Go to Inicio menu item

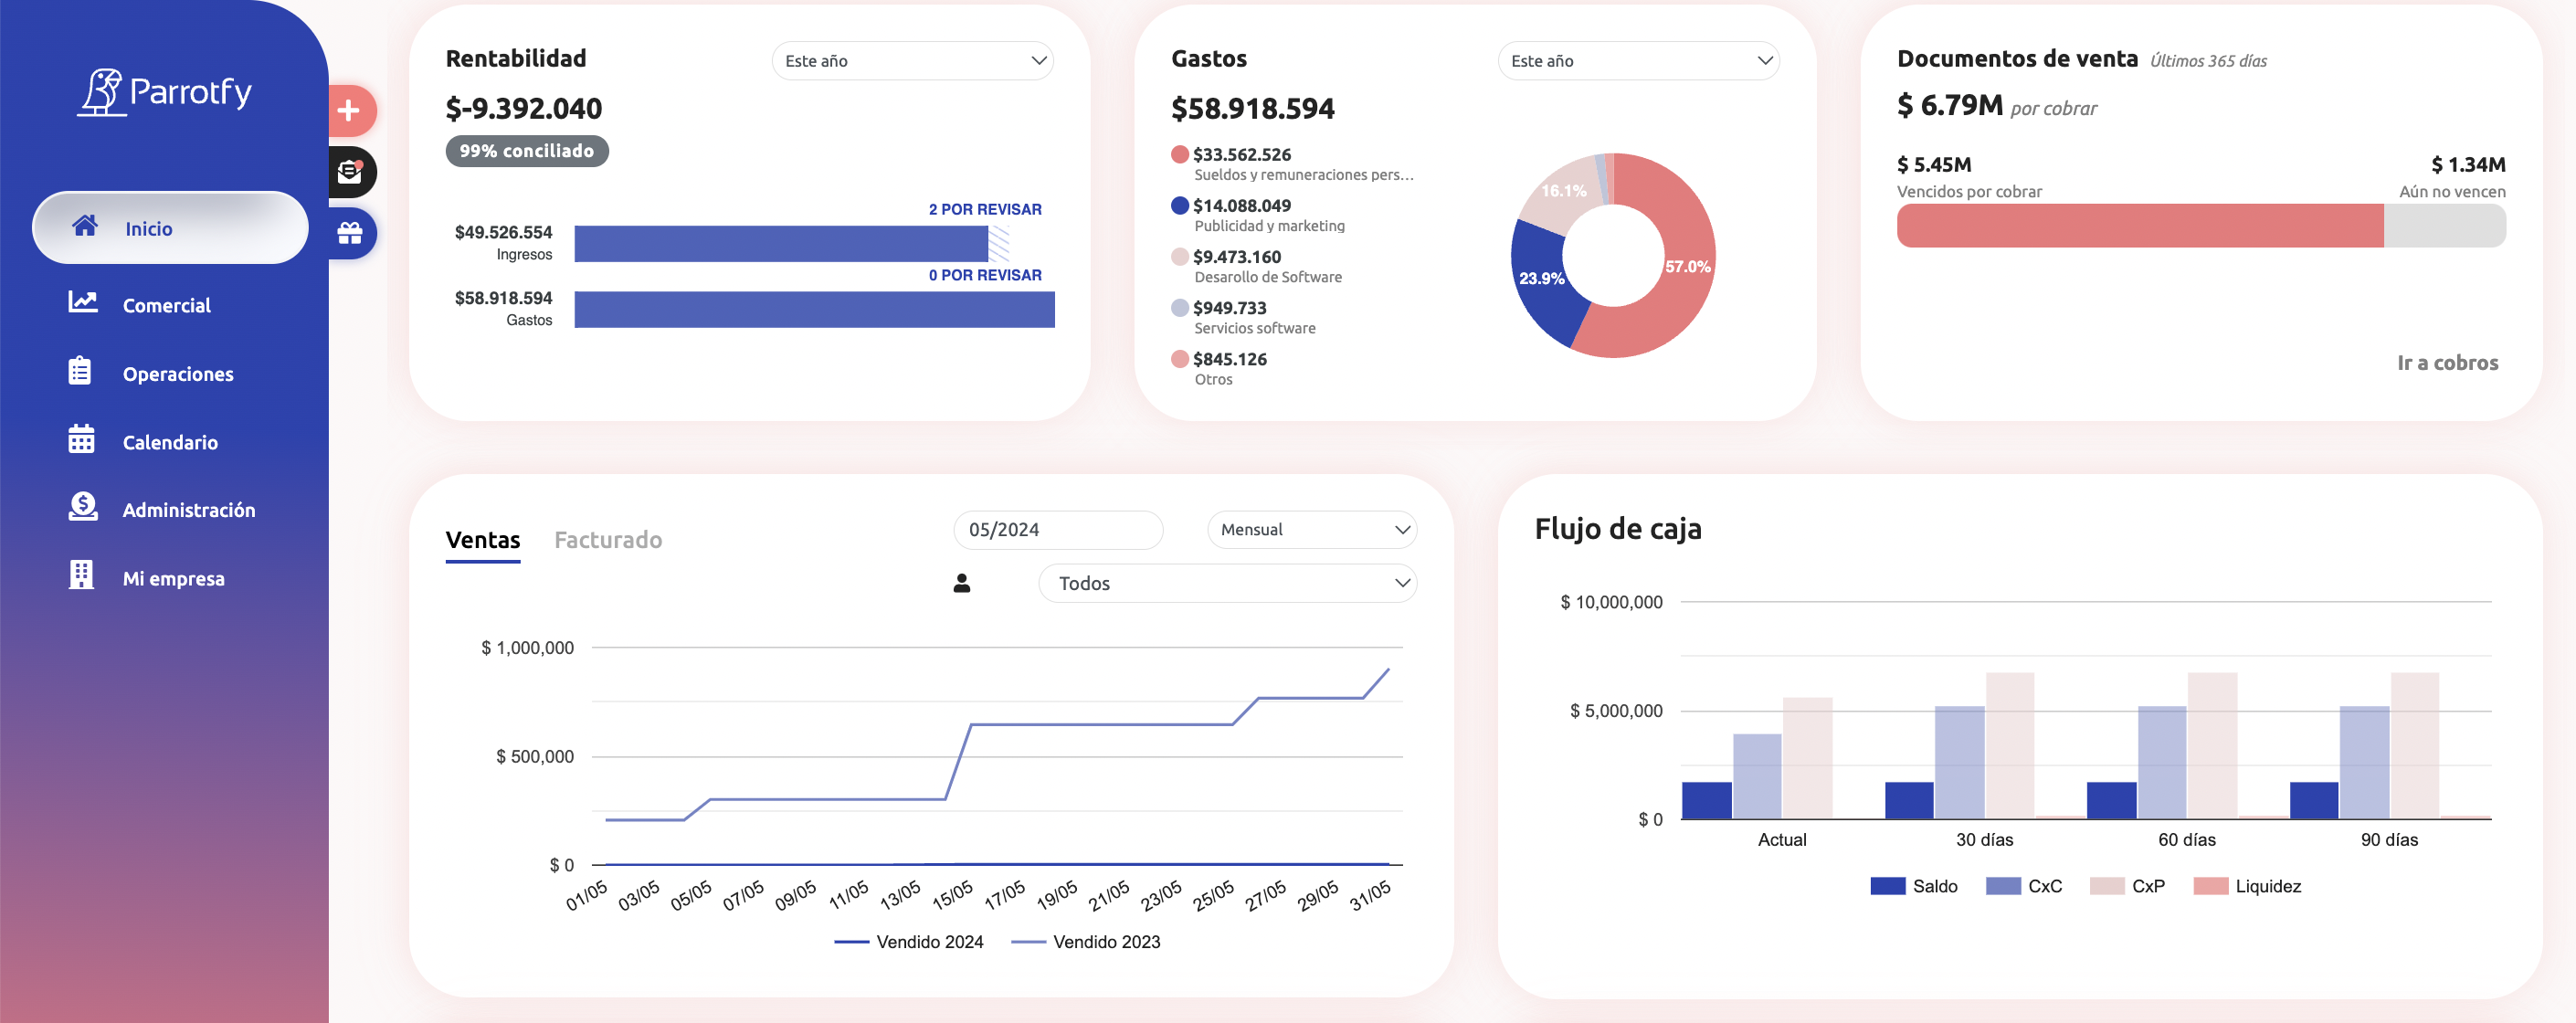170,228
